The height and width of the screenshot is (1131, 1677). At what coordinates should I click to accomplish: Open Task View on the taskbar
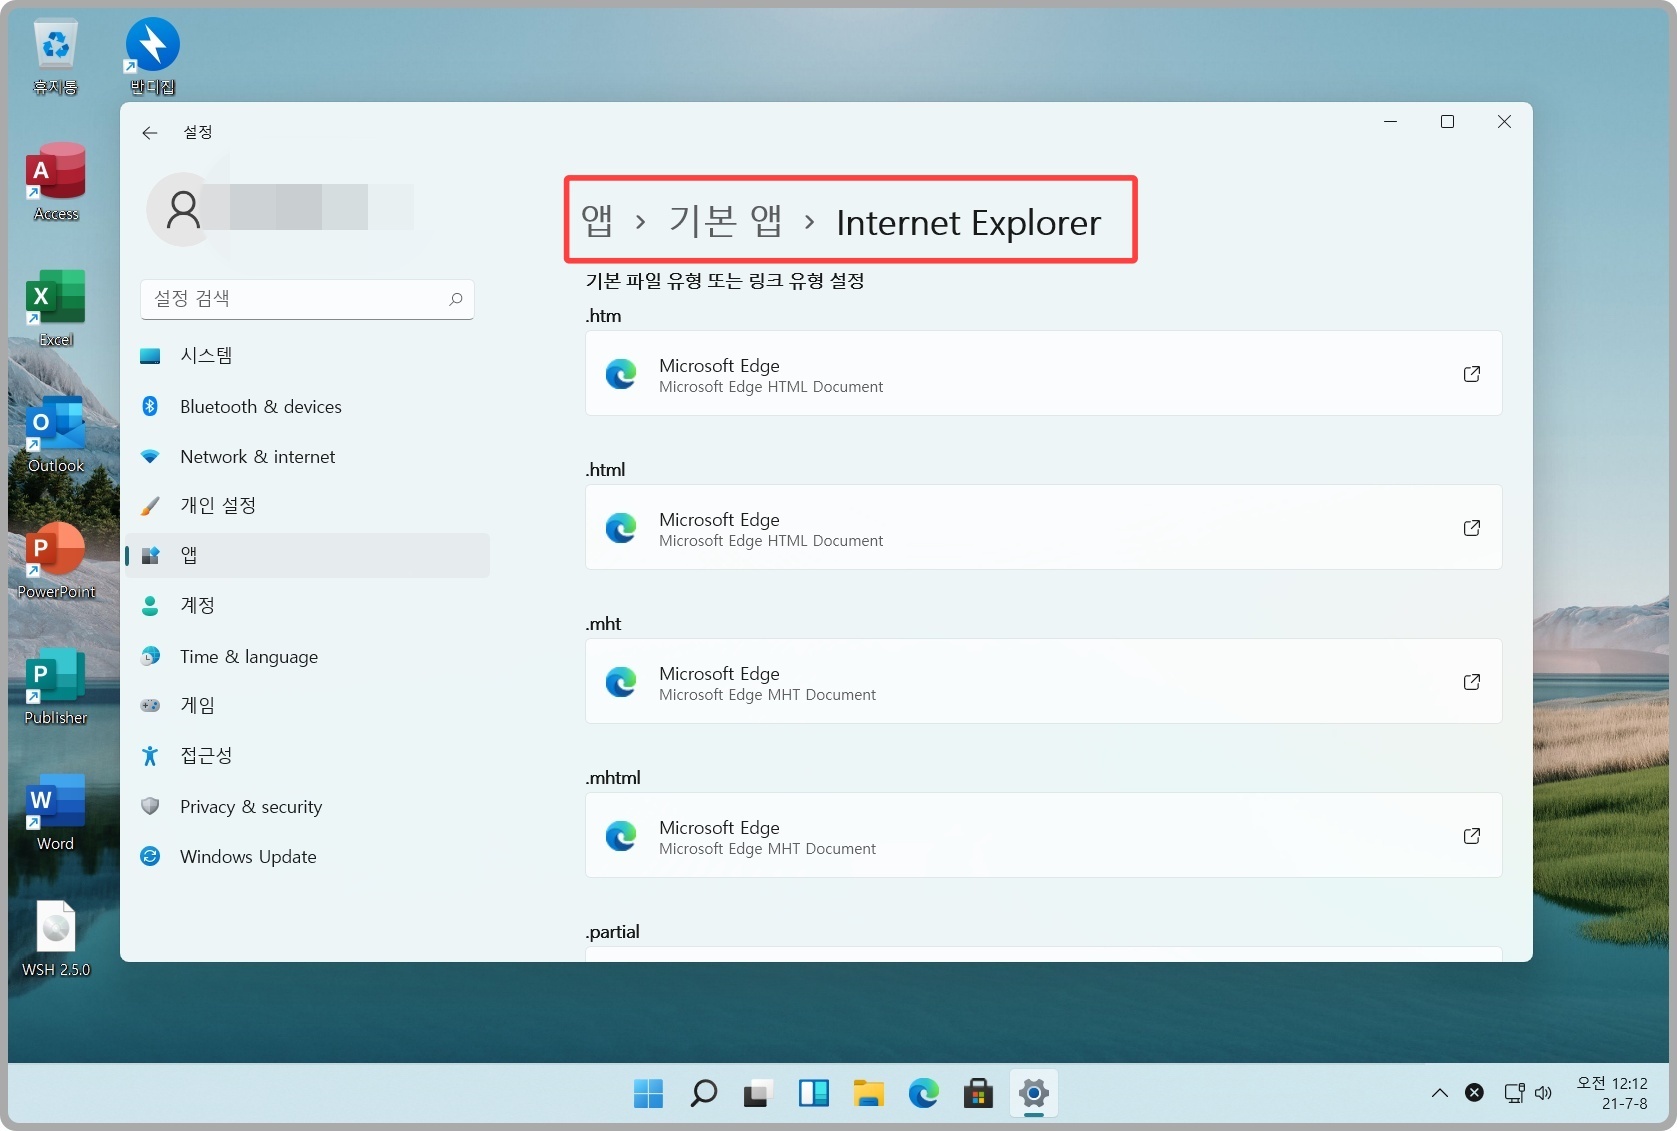tap(758, 1093)
